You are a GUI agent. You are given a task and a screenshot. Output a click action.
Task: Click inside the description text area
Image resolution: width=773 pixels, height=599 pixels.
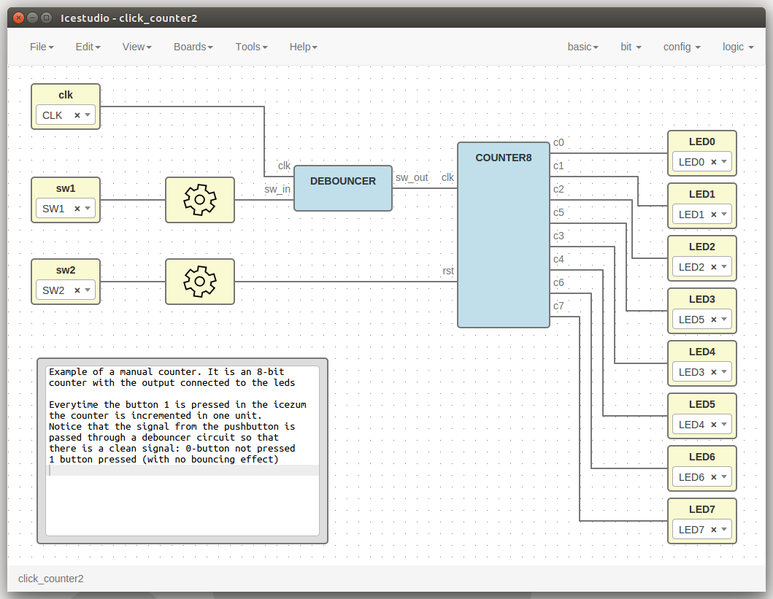coord(182,450)
